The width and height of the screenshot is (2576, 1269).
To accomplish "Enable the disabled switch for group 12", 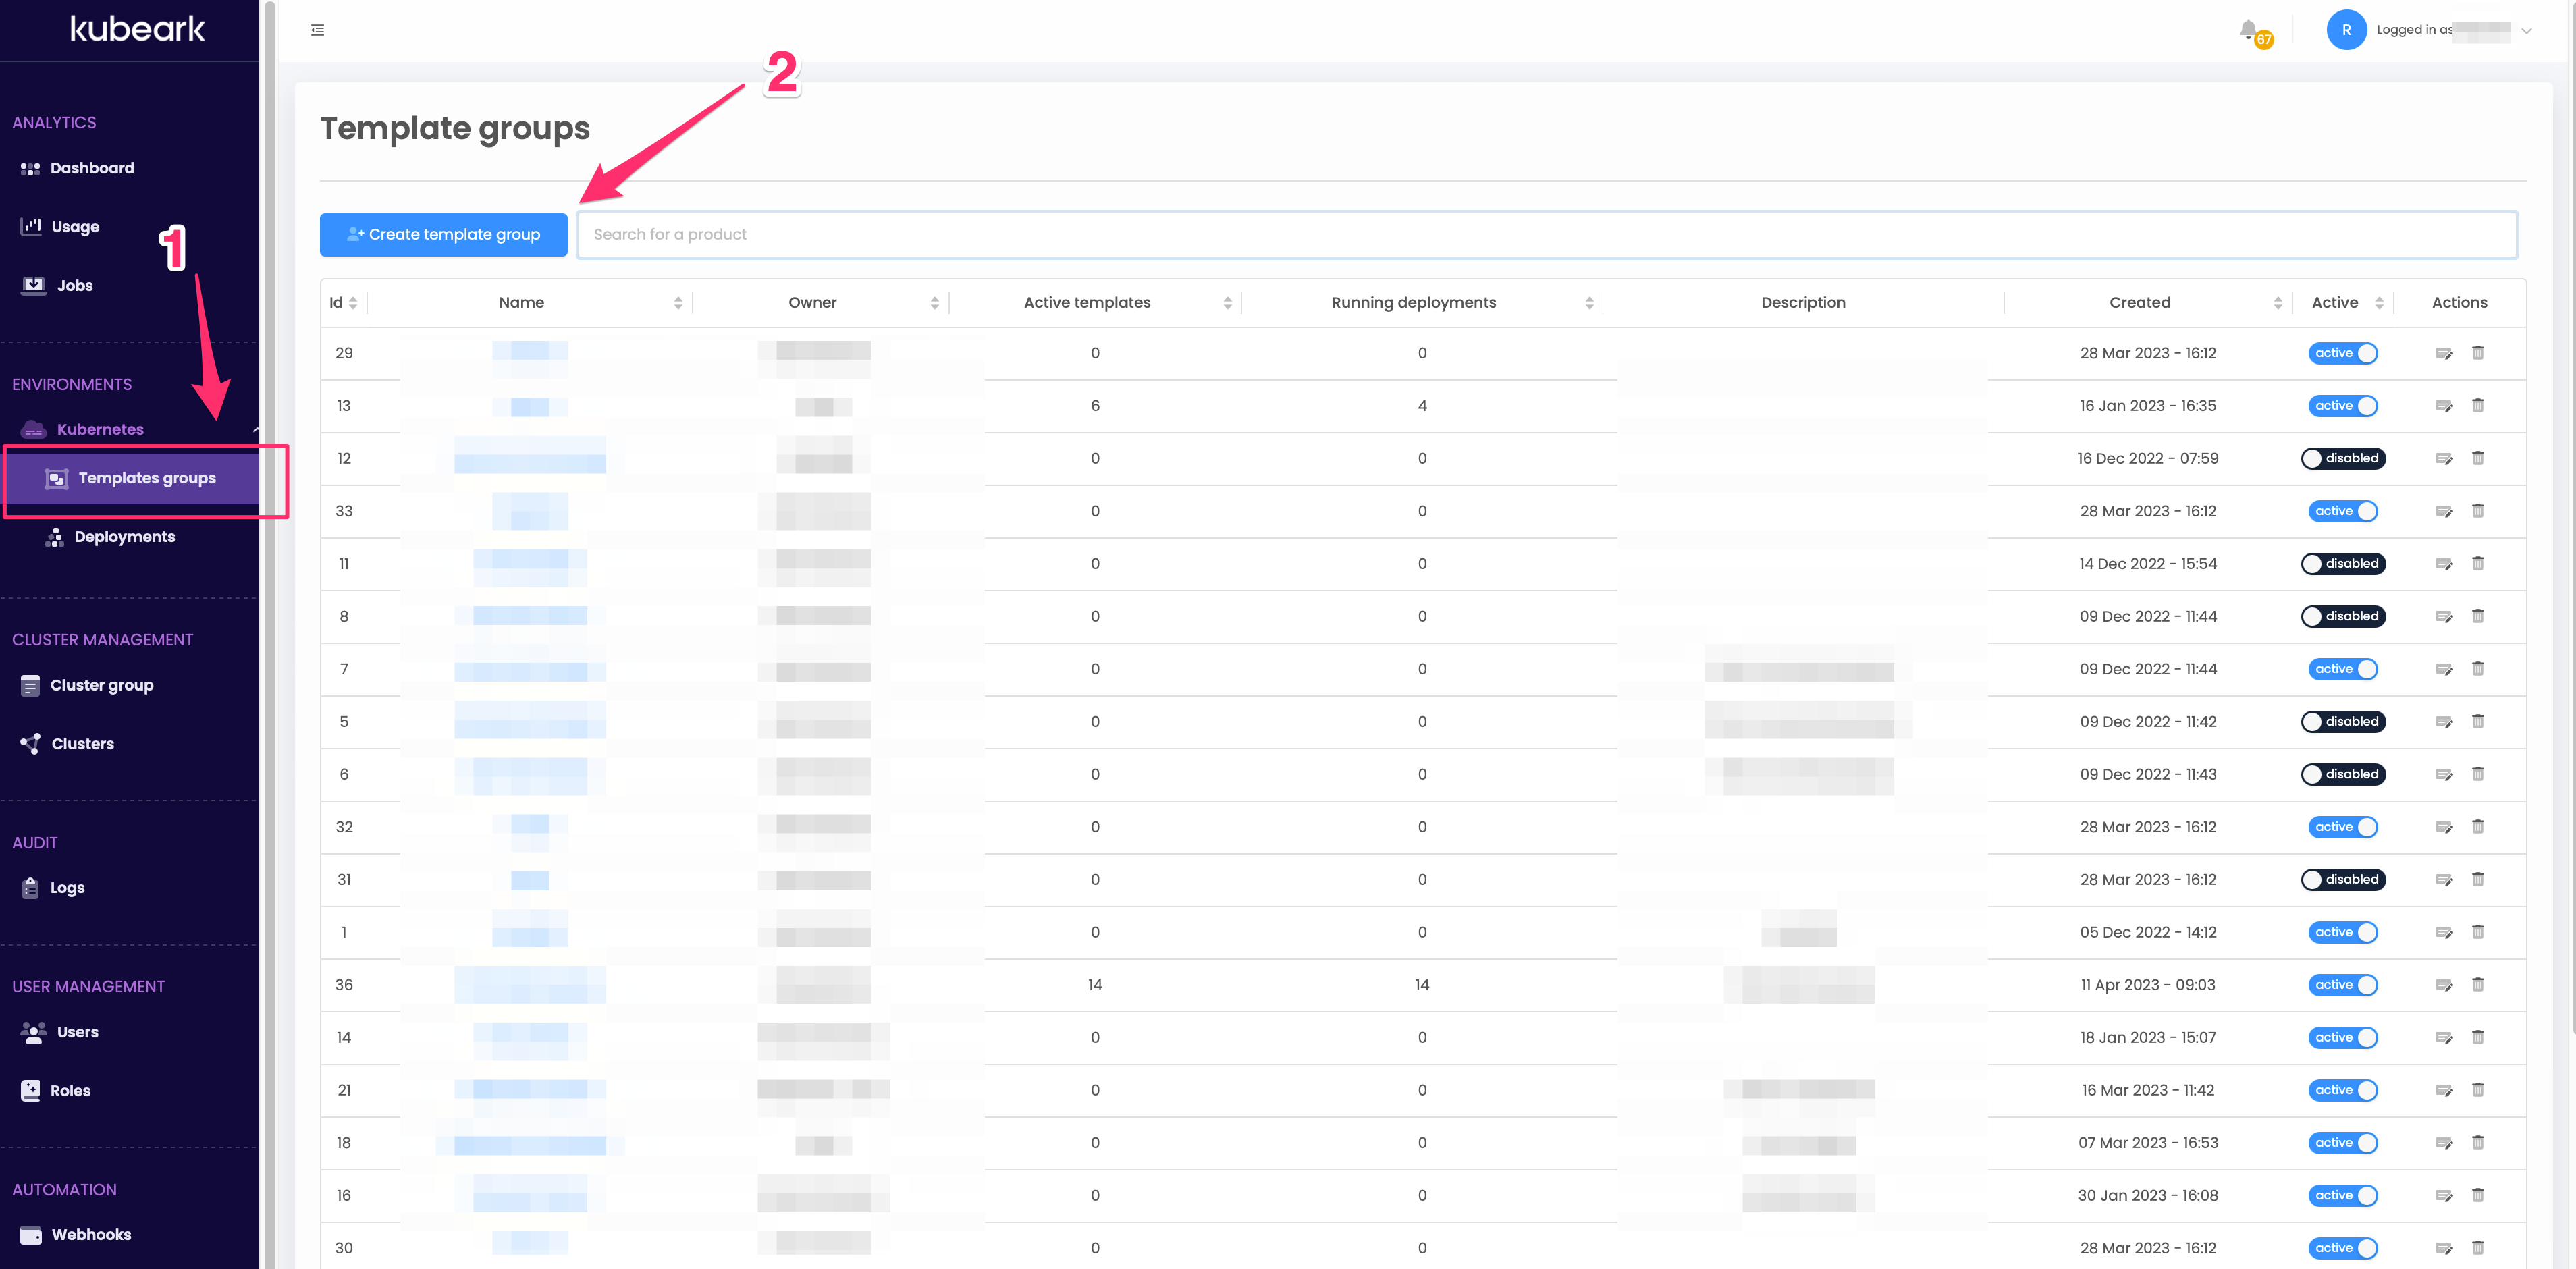I will click(2343, 458).
